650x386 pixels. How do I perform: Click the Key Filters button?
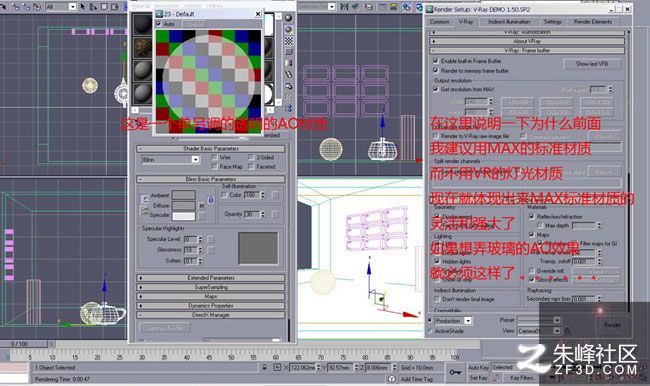click(522, 378)
